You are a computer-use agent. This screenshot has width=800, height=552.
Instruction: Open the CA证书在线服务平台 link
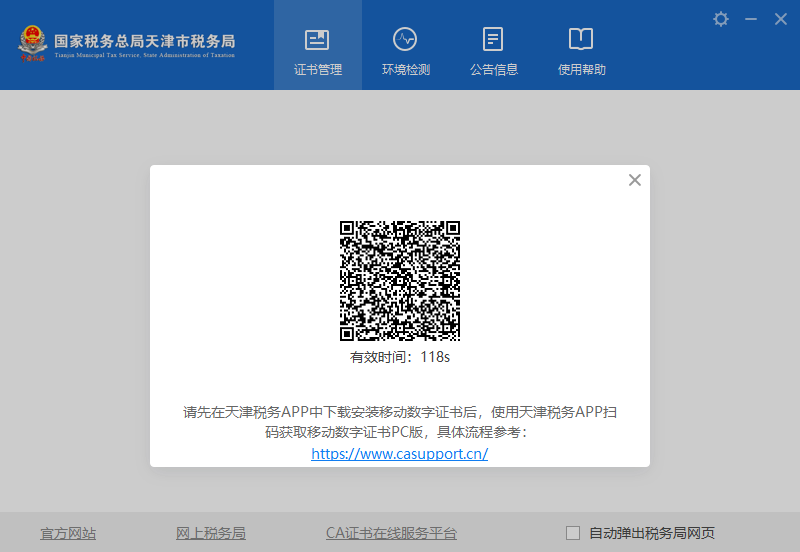[x=391, y=533]
